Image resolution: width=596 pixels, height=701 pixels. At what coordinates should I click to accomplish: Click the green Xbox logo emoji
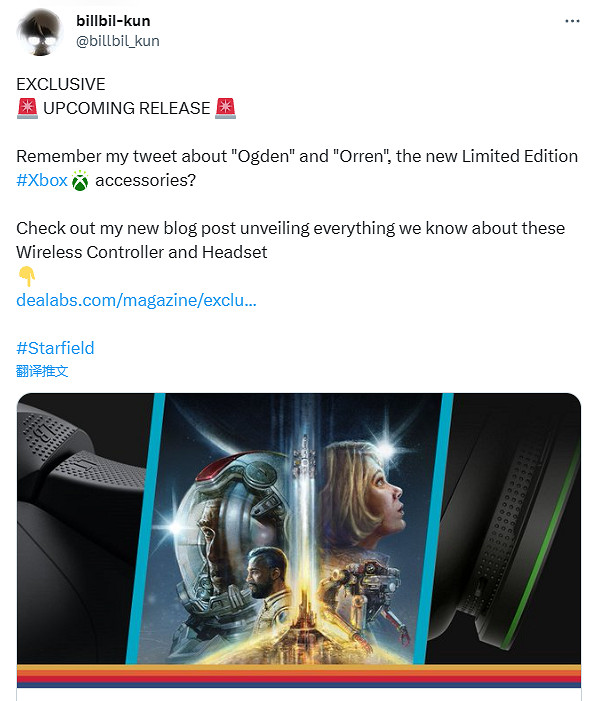pos(80,181)
